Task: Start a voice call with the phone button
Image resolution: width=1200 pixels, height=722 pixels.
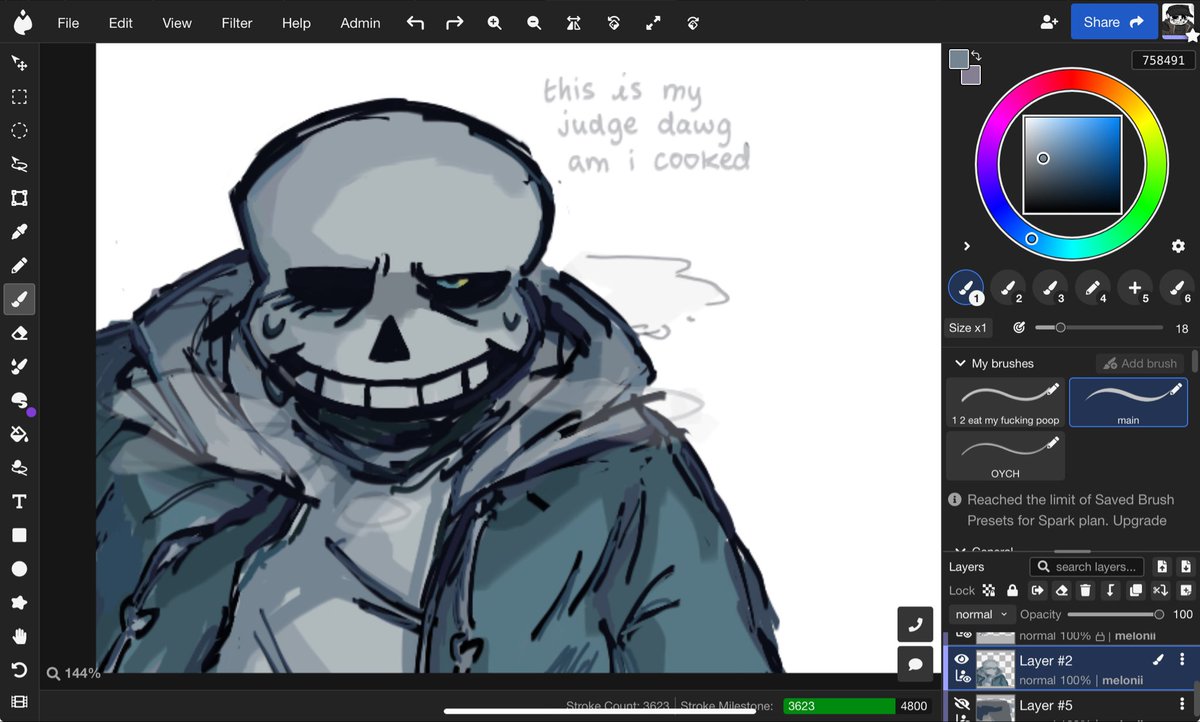Action: click(x=915, y=625)
